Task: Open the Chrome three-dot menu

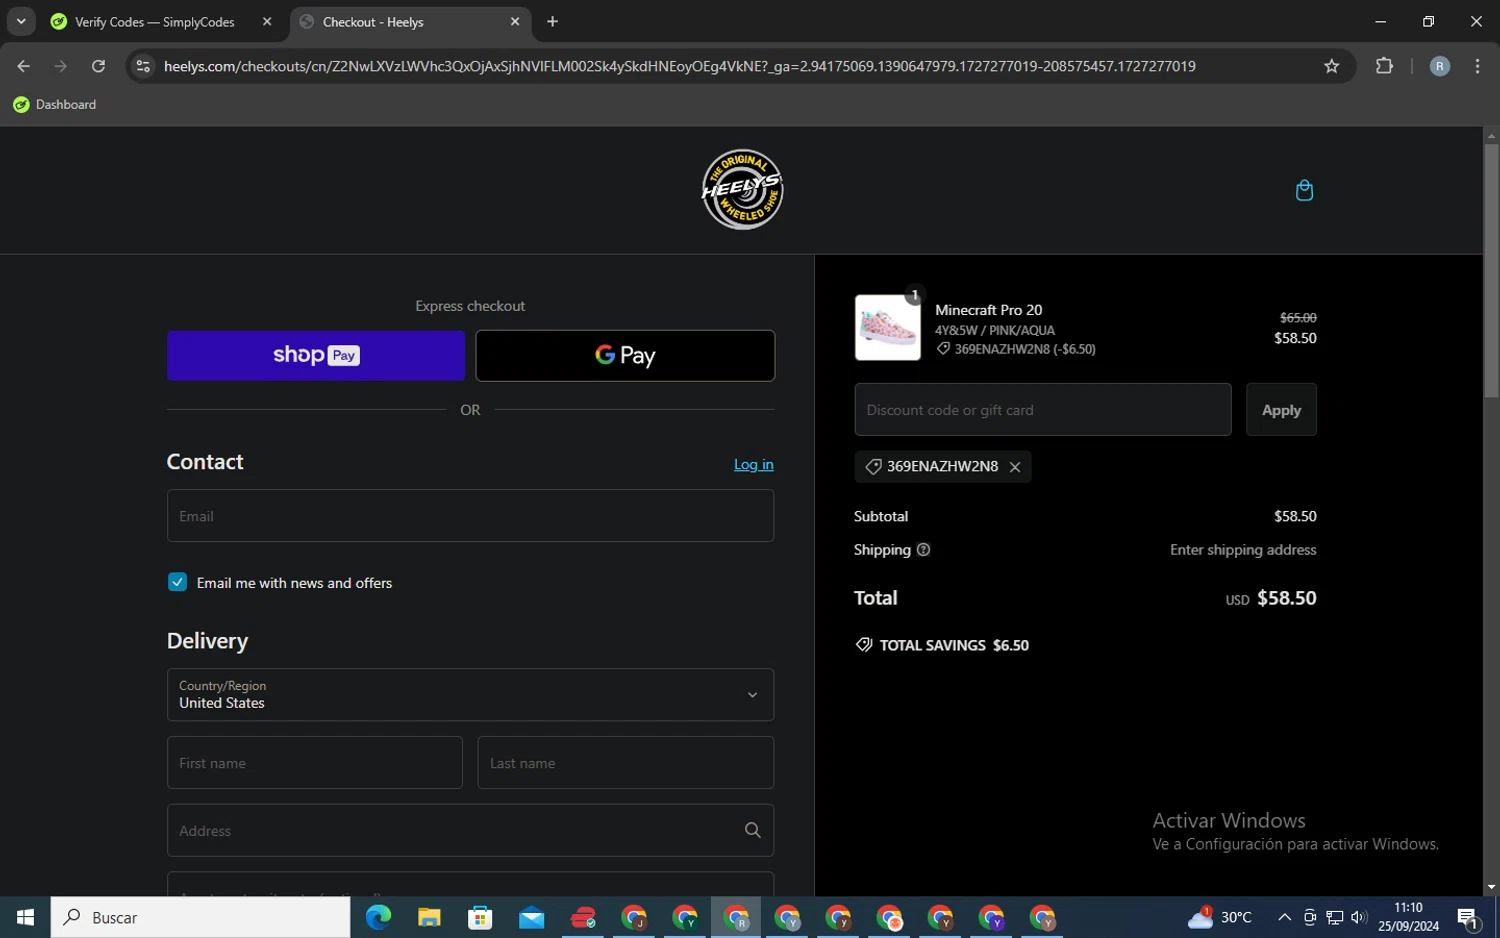Action: click(x=1477, y=66)
